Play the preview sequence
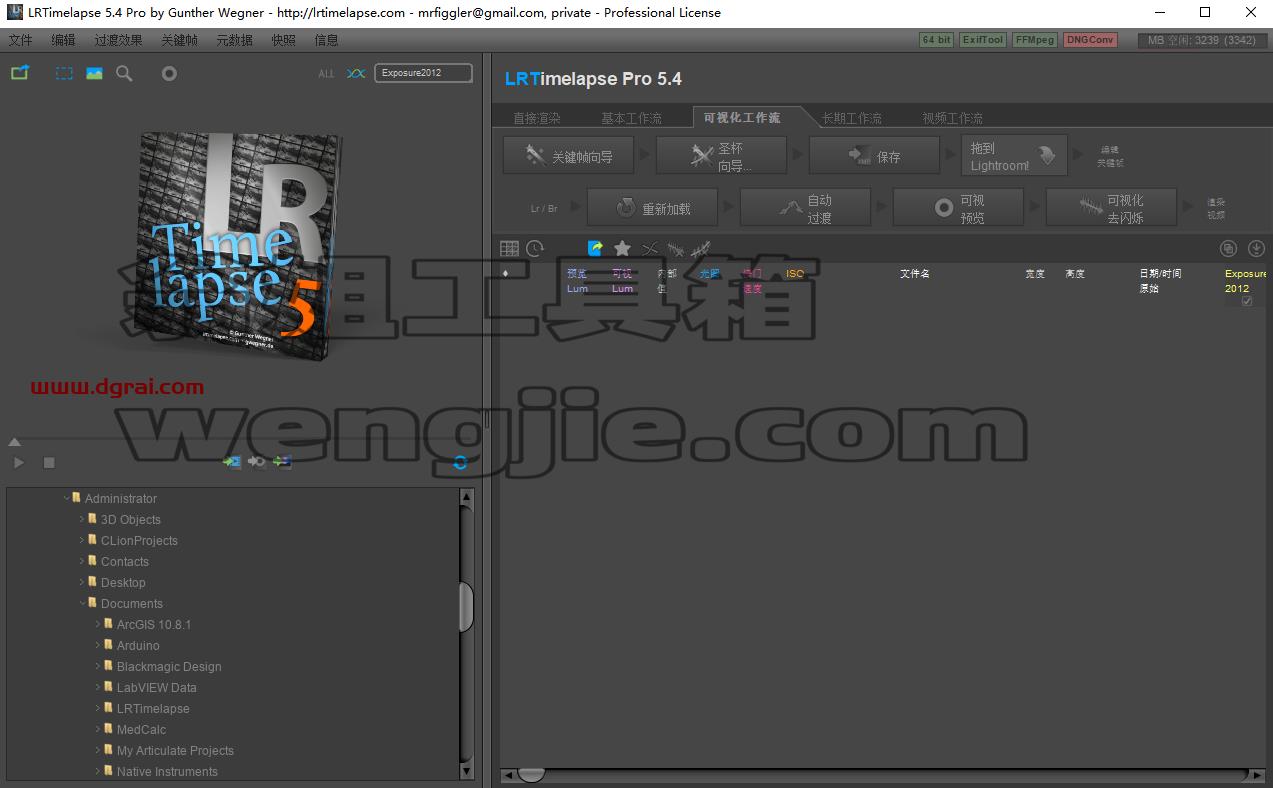This screenshot has width=1273, height=788. click(x=19, y=462)
